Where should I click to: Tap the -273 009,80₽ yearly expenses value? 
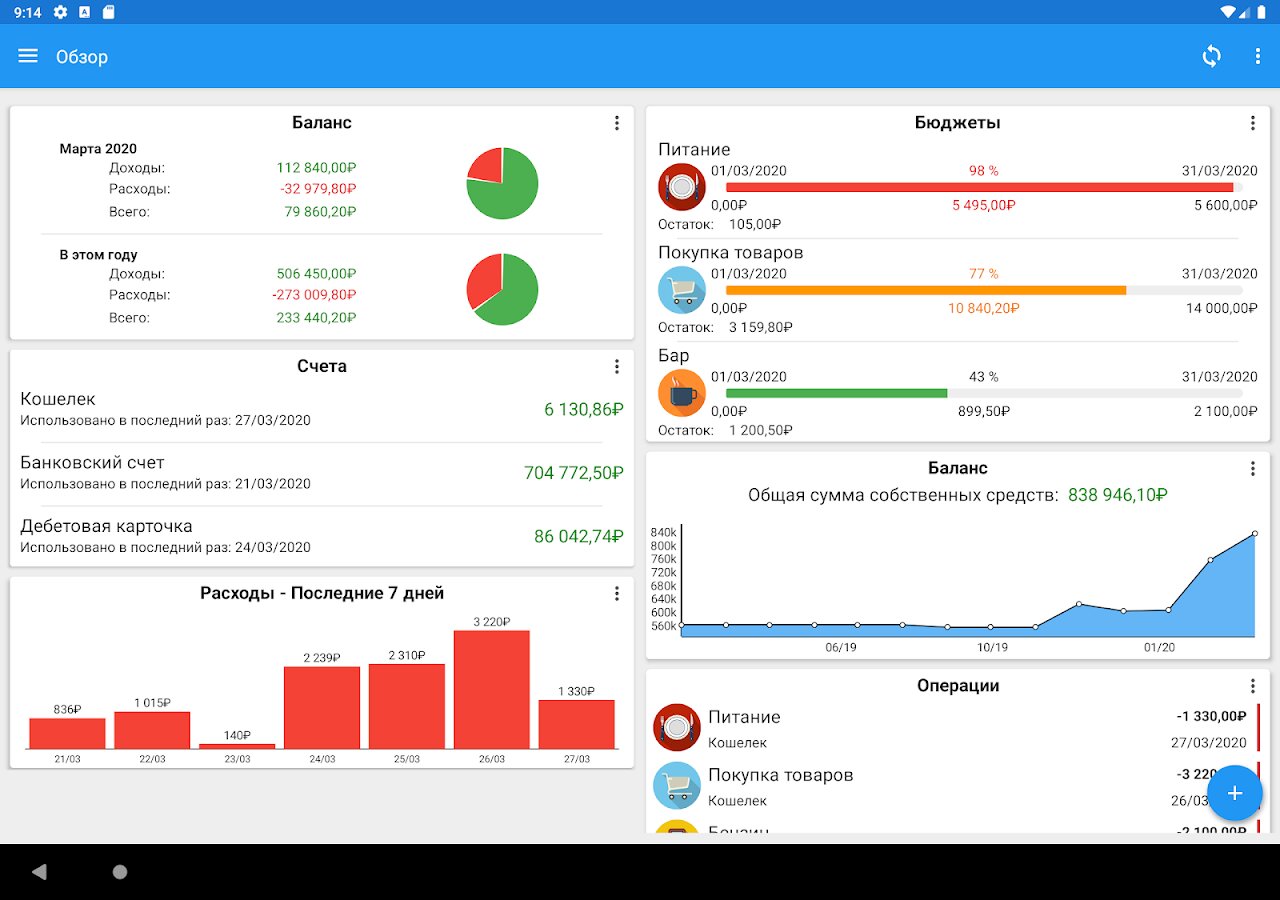pos(314,295)
